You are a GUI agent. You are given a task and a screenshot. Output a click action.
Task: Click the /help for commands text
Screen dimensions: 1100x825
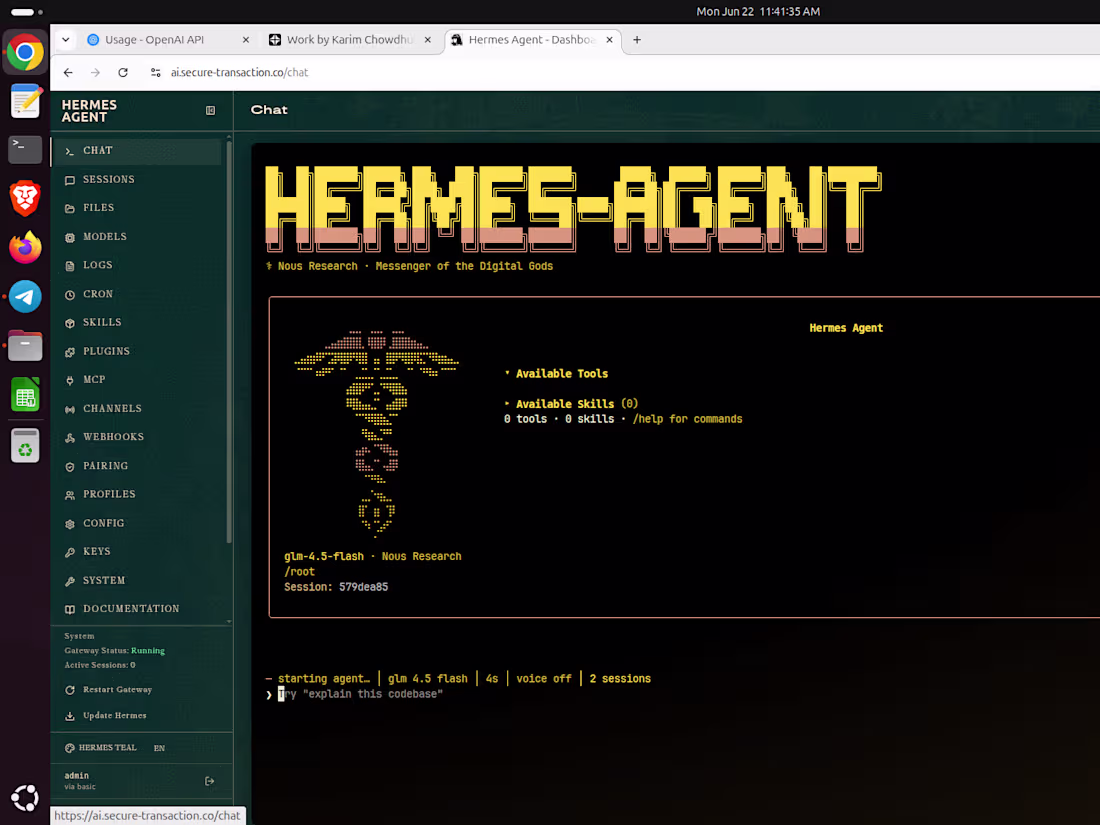(x=688, y=420)
